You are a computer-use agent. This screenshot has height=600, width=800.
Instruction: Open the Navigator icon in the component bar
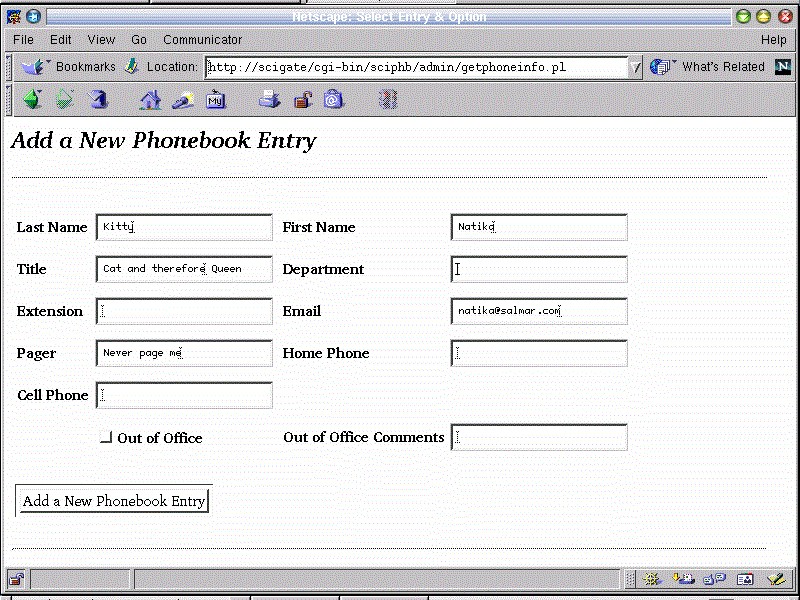(653, 579)
